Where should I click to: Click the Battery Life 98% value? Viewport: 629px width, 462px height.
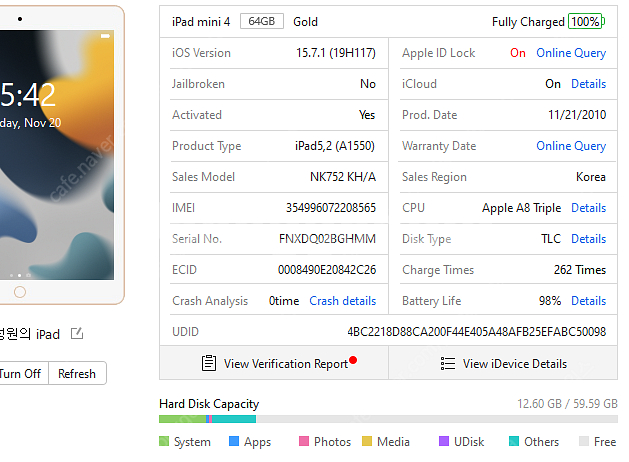pyautogui.click(x=550, y=301)
